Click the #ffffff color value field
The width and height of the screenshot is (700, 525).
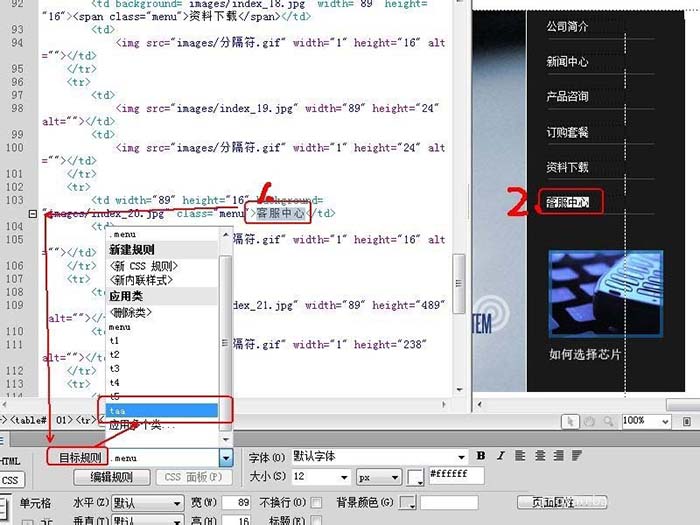(456, 475)
